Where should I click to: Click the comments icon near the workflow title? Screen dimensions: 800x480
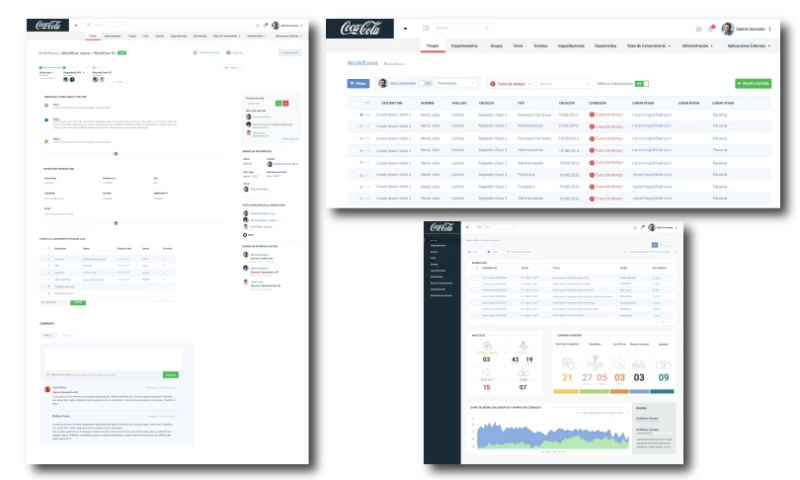click(195, 53)
